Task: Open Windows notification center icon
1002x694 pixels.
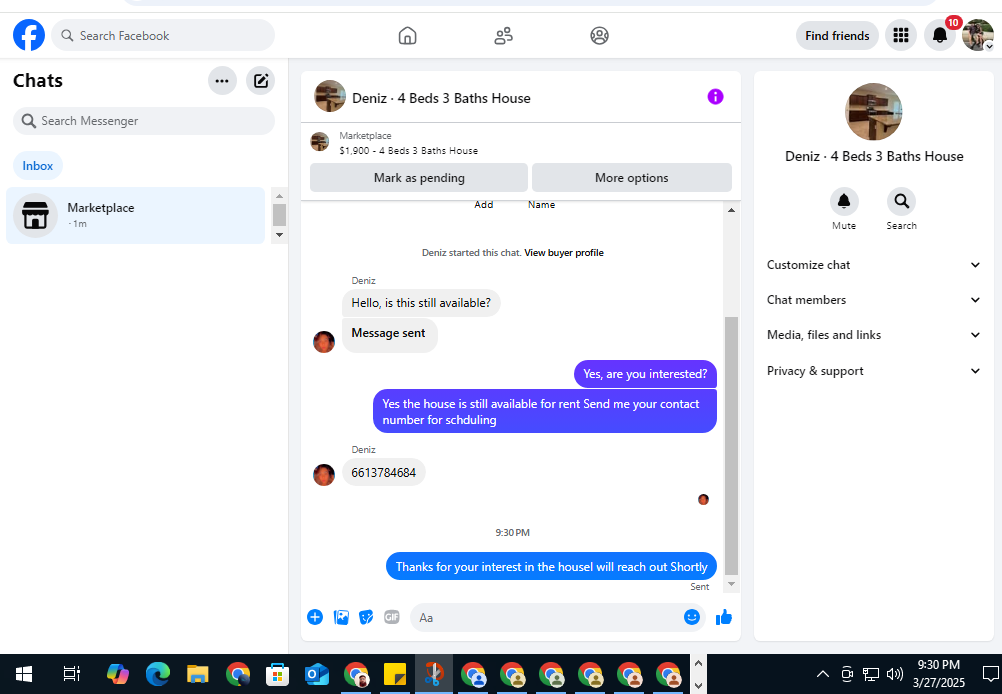Action: click(990, 674)
